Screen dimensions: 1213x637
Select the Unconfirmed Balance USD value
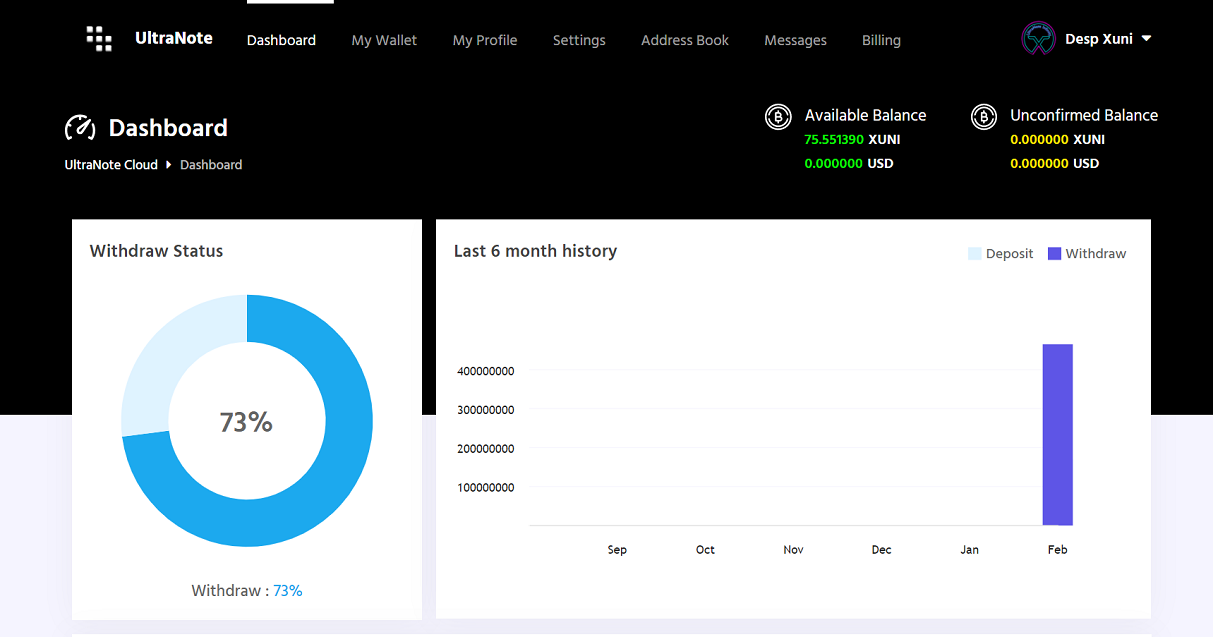[1054, 163]
